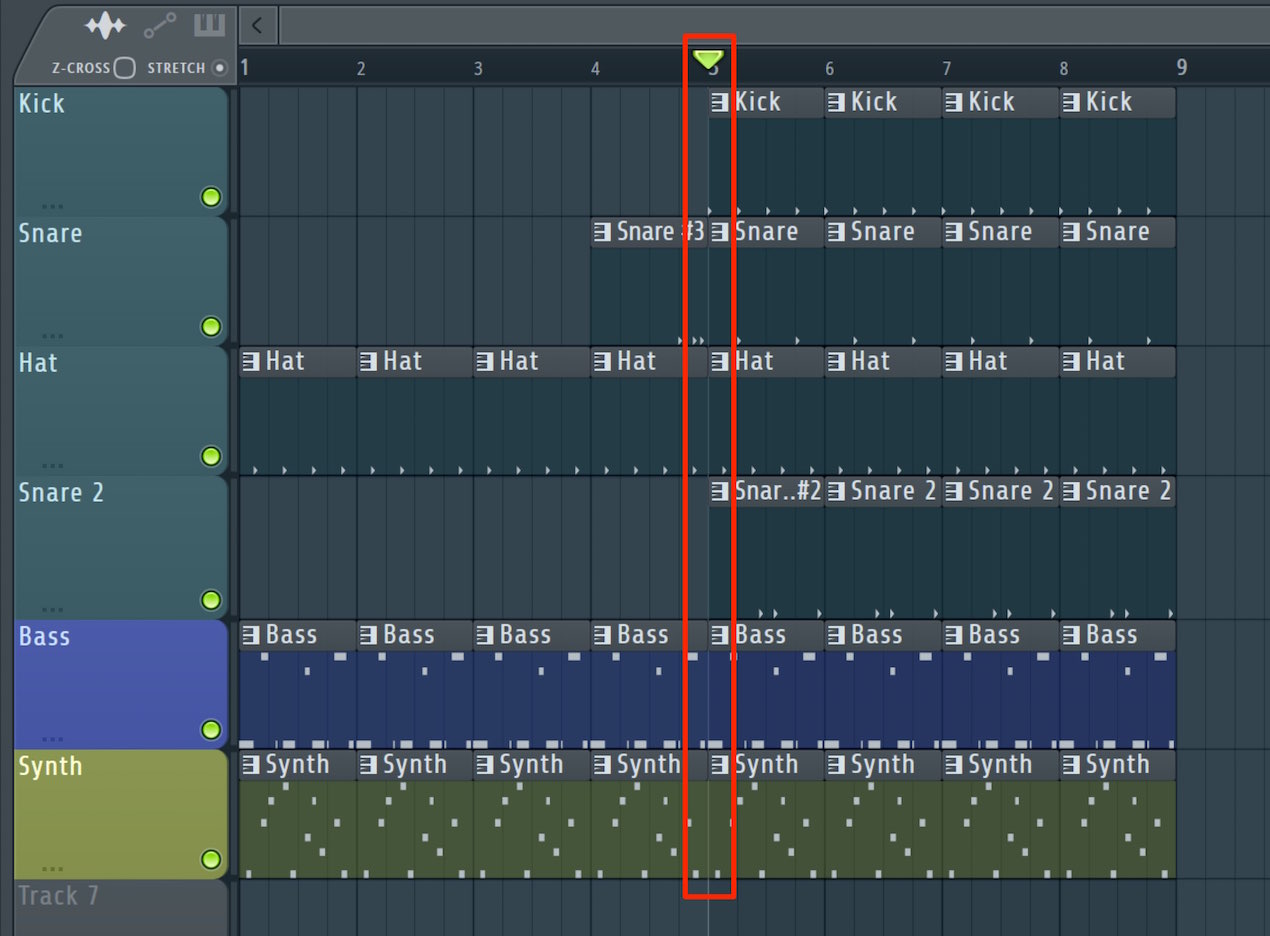Click the back arrow beside the timeline
The width and height of the screenshot is (1270, 936).
pos(257,25)
